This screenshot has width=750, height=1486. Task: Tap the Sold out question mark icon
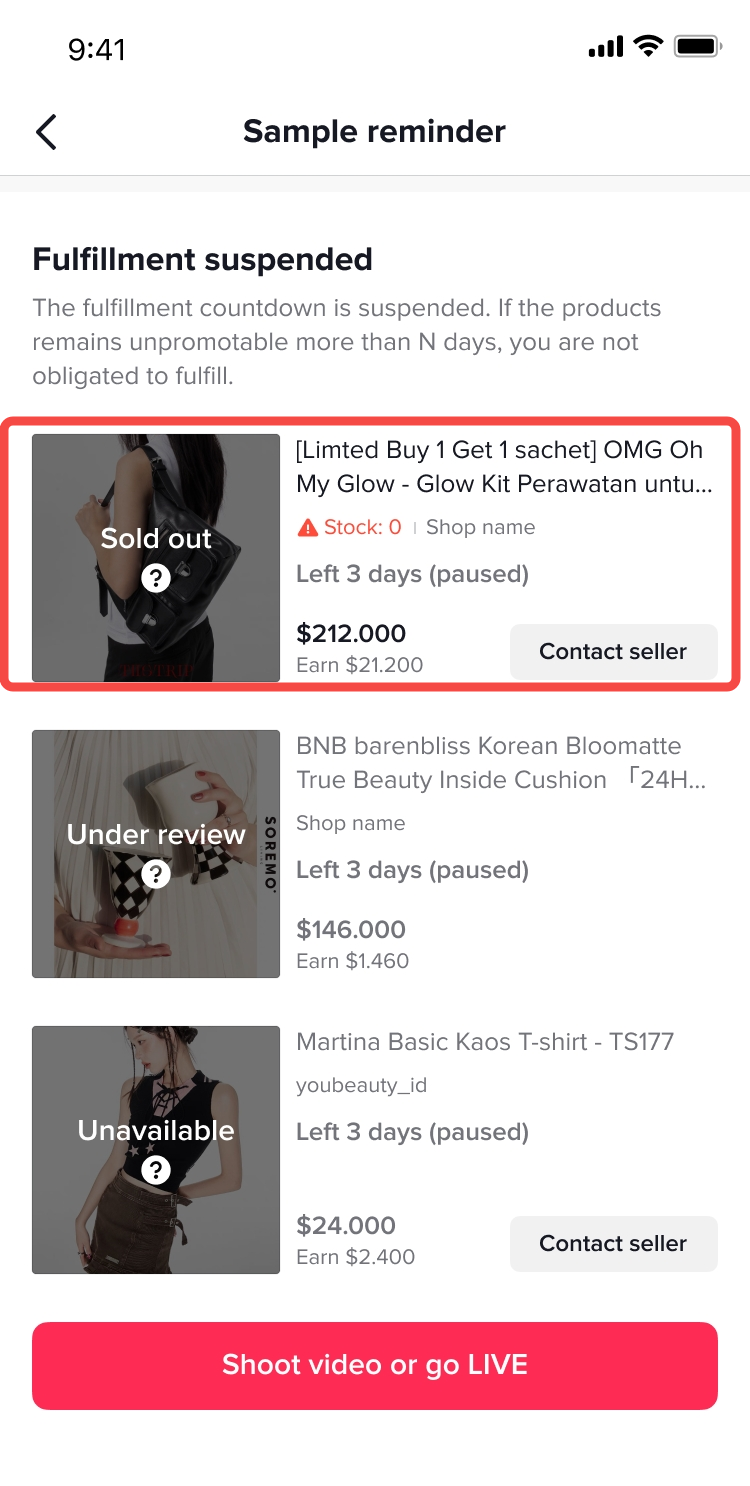[155, 578]
